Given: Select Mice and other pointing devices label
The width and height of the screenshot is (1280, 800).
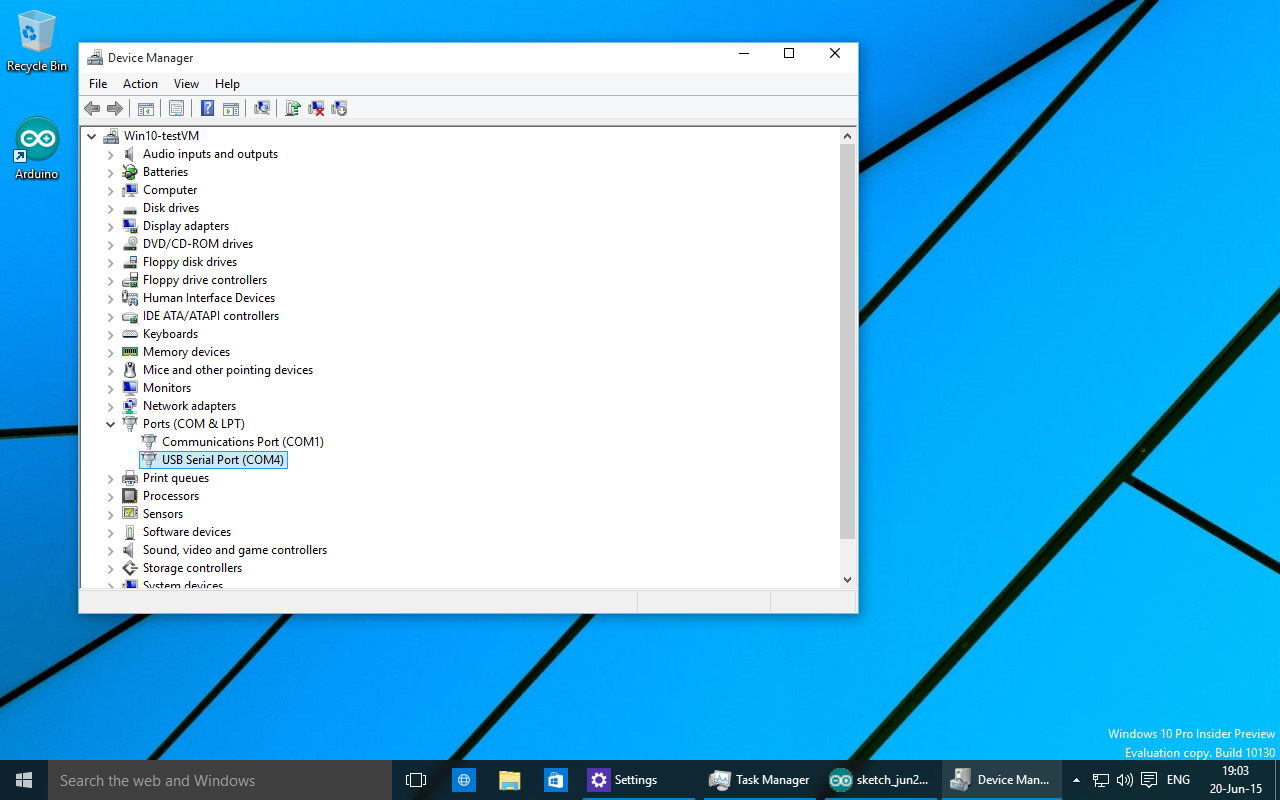Looking at the screenshot, I should (x=228, y=370).
